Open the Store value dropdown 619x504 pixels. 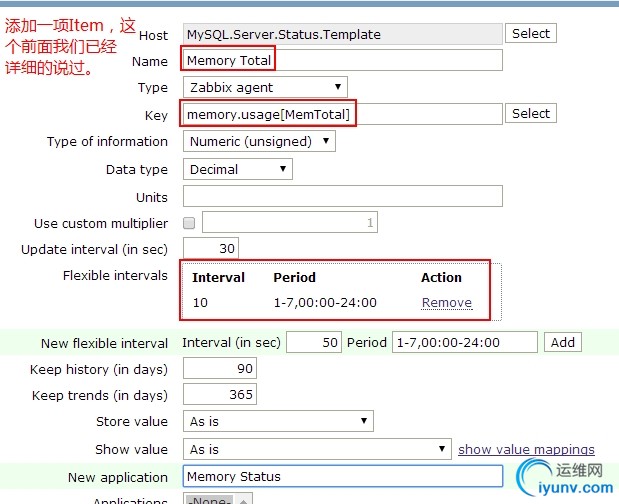point(278,421)
